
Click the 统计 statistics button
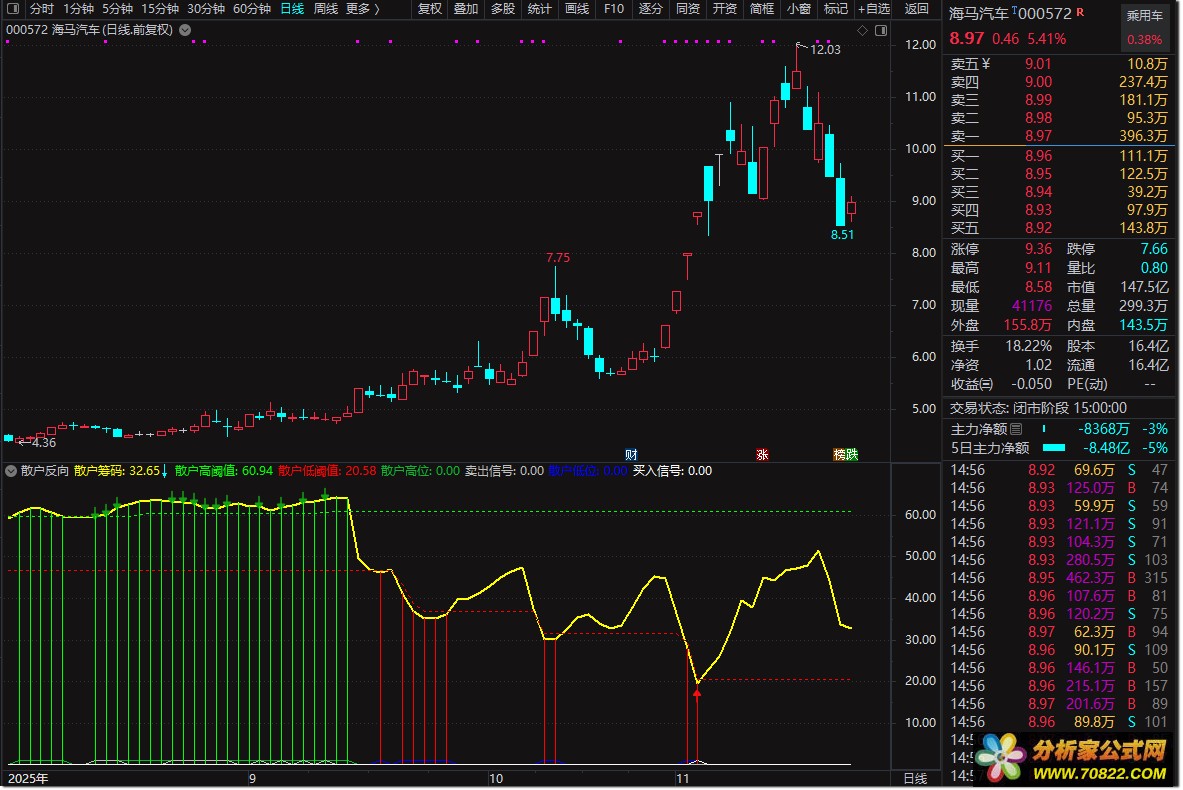tap(539, 9)
